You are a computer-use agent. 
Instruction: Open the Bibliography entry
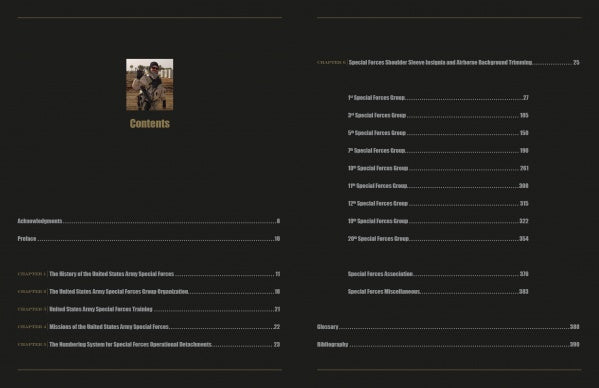click(x=448, y=344)
